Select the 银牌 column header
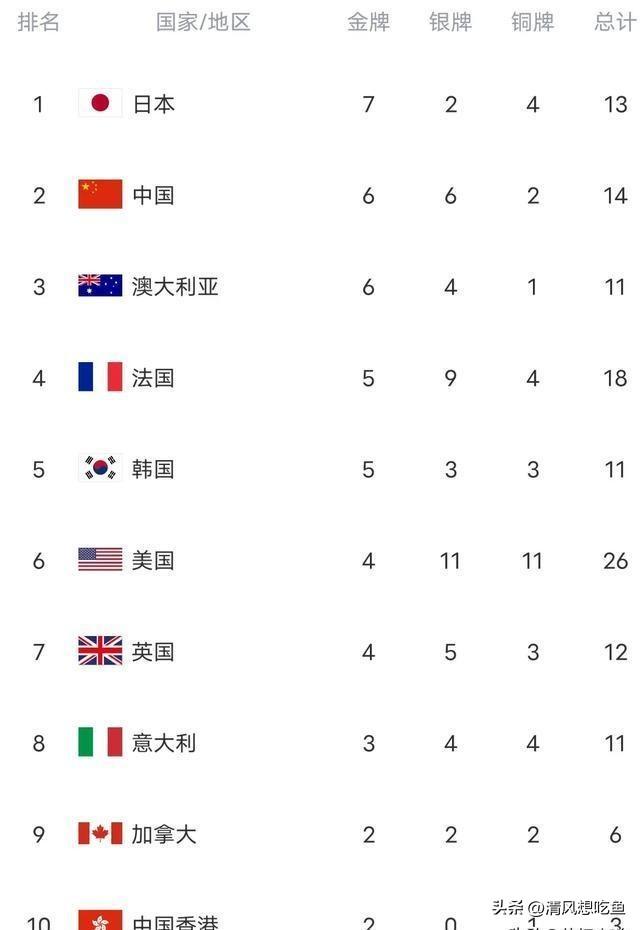640x930 pixels. [x=450, y=22]
